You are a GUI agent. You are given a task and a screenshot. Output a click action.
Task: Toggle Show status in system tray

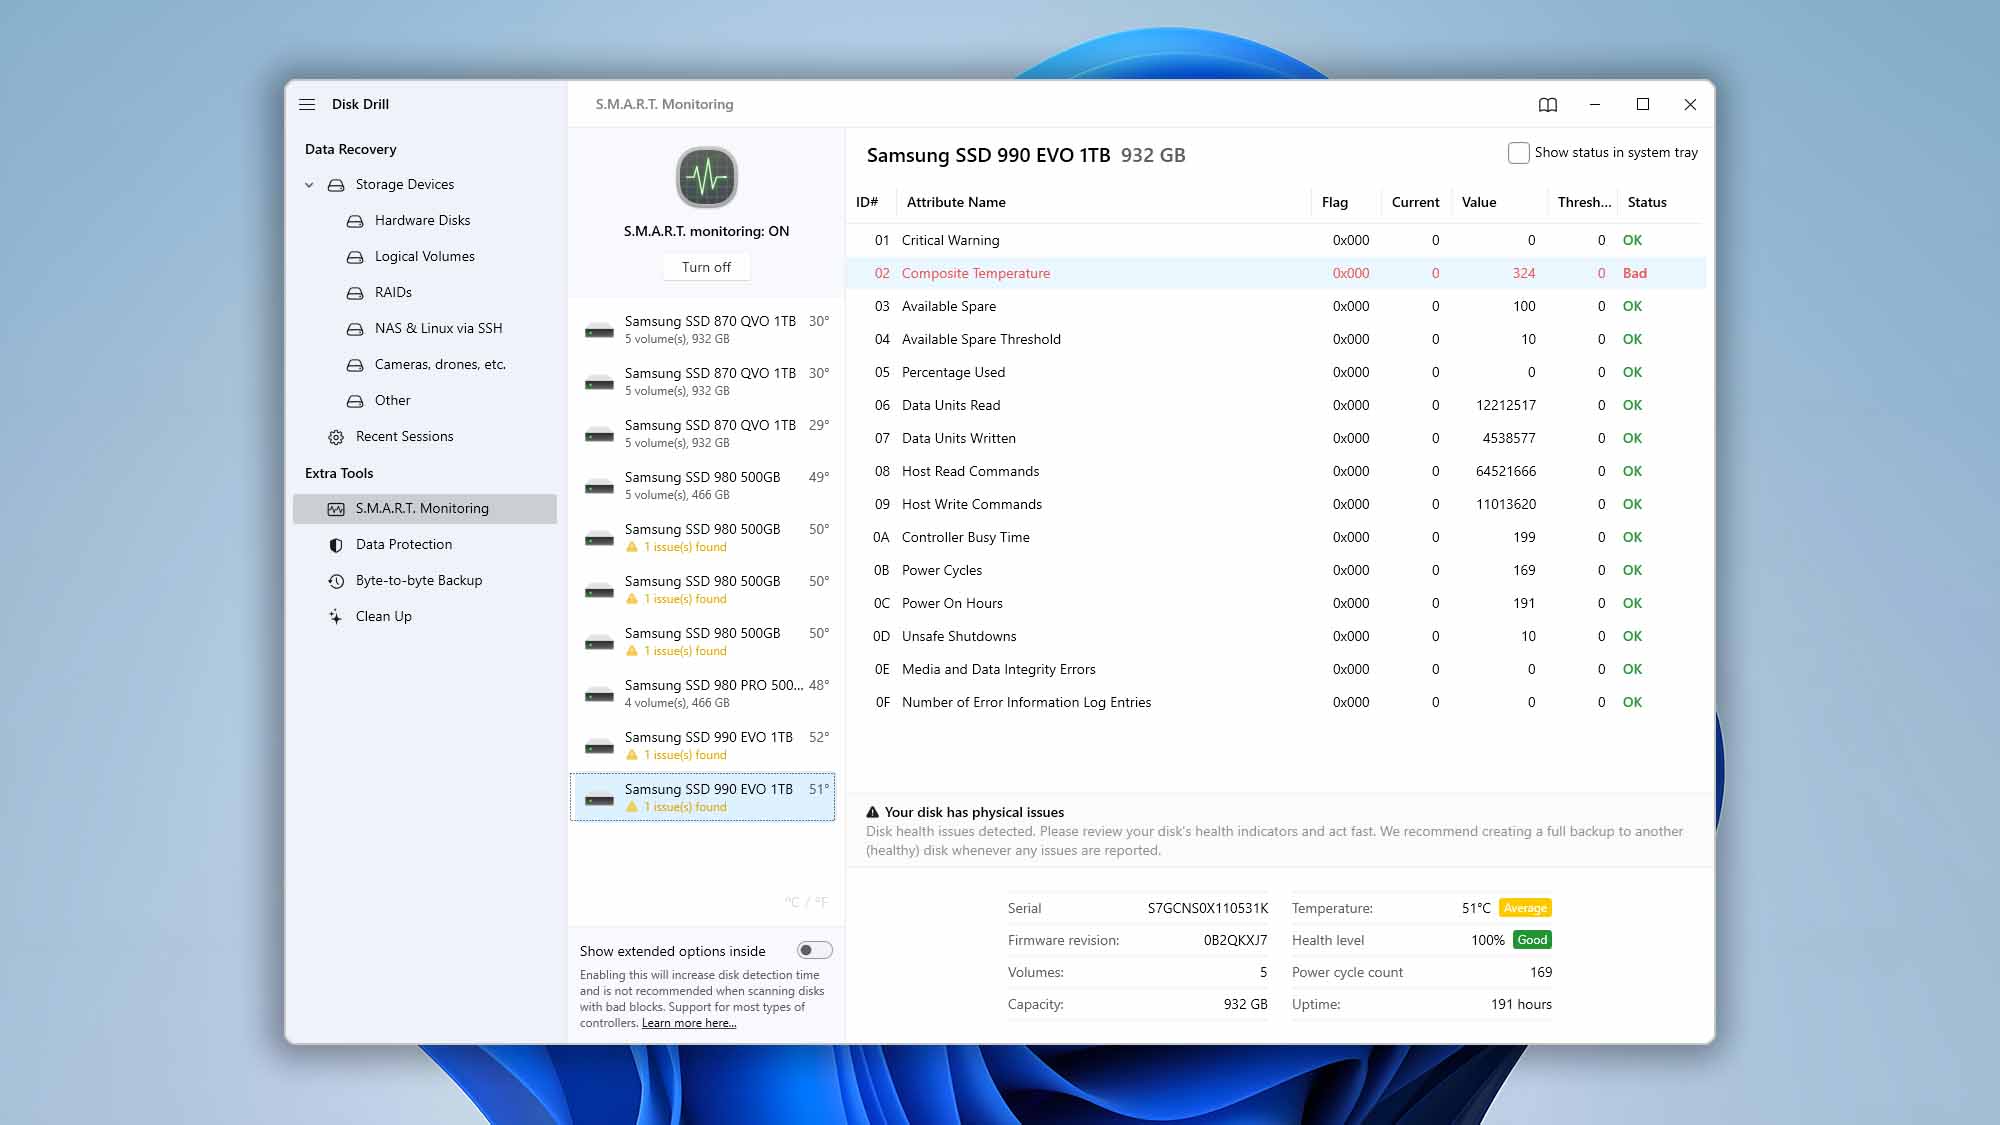point(1518,151)
